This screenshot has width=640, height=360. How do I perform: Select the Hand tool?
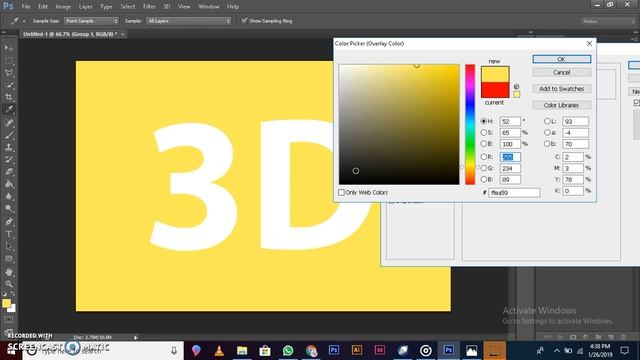coord(9,272)
